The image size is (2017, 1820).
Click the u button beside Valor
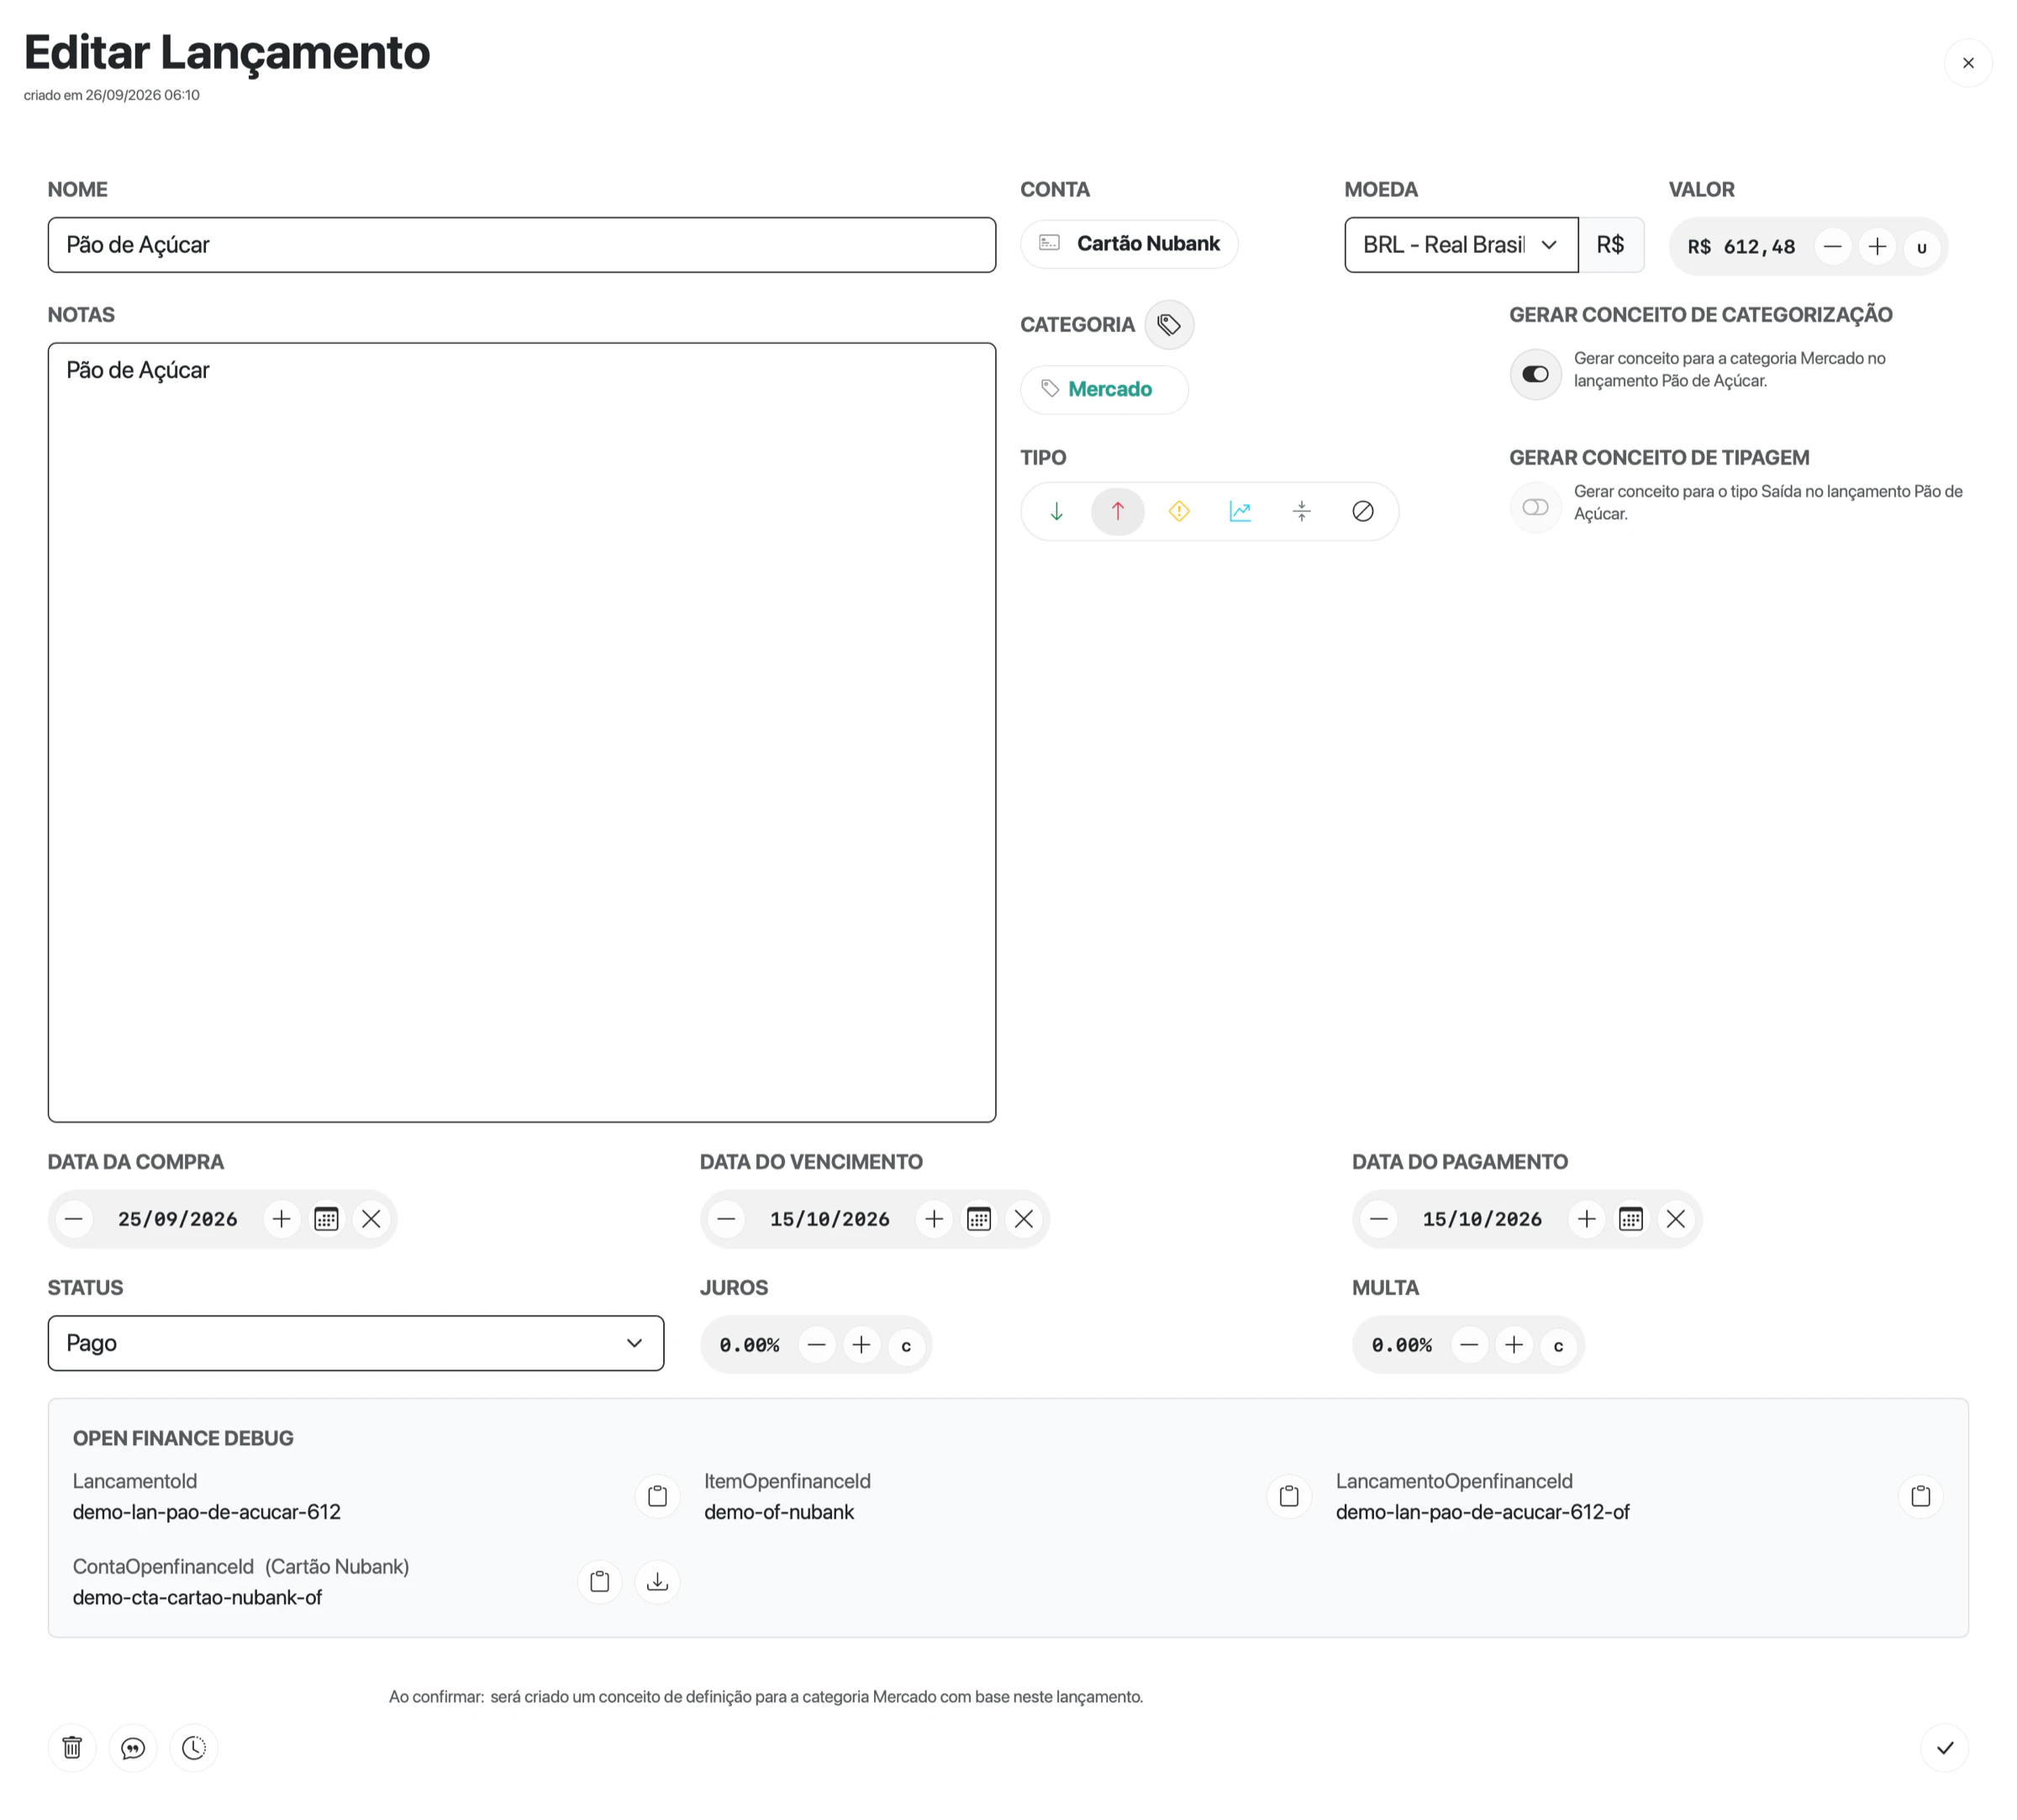point(1921,247)
